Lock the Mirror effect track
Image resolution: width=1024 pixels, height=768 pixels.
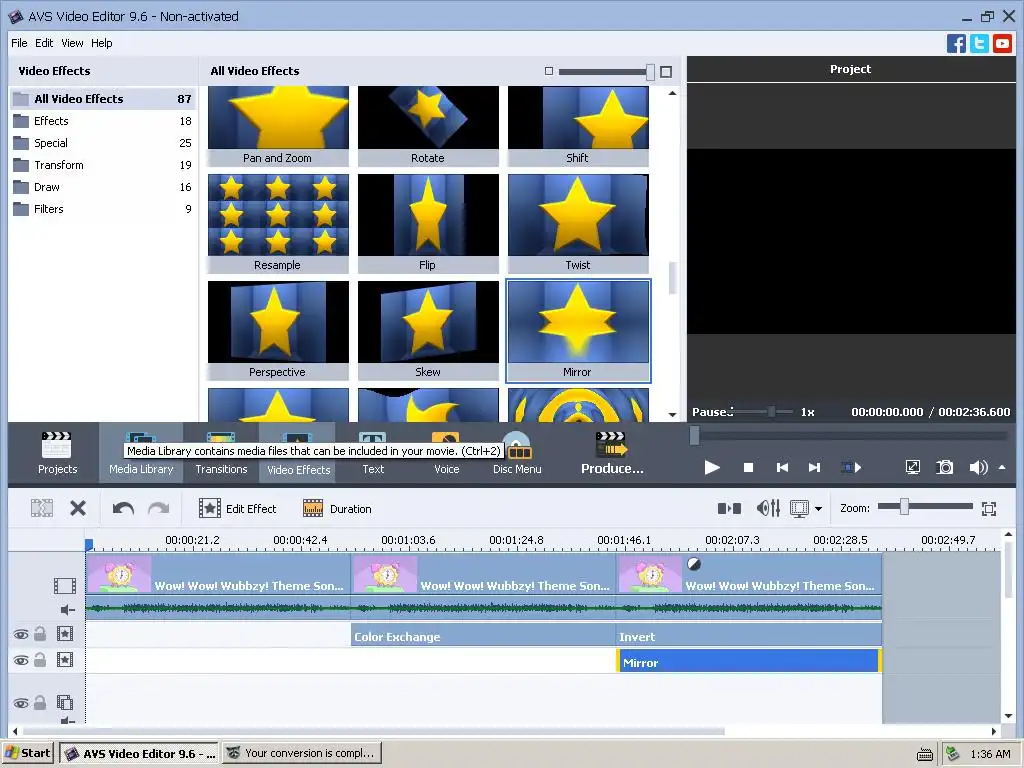click(x=40, y=660)
